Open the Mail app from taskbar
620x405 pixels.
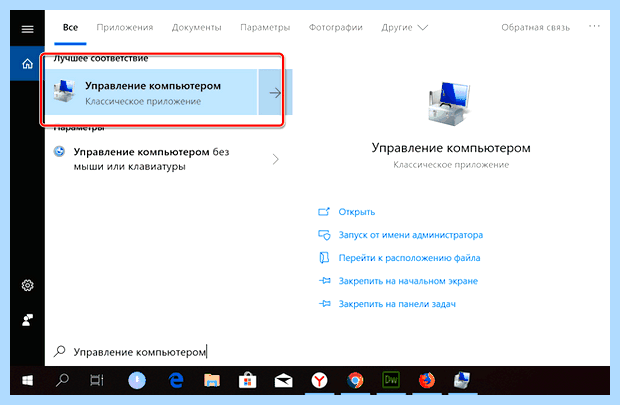pyautogui.click(x=284, y=381)
